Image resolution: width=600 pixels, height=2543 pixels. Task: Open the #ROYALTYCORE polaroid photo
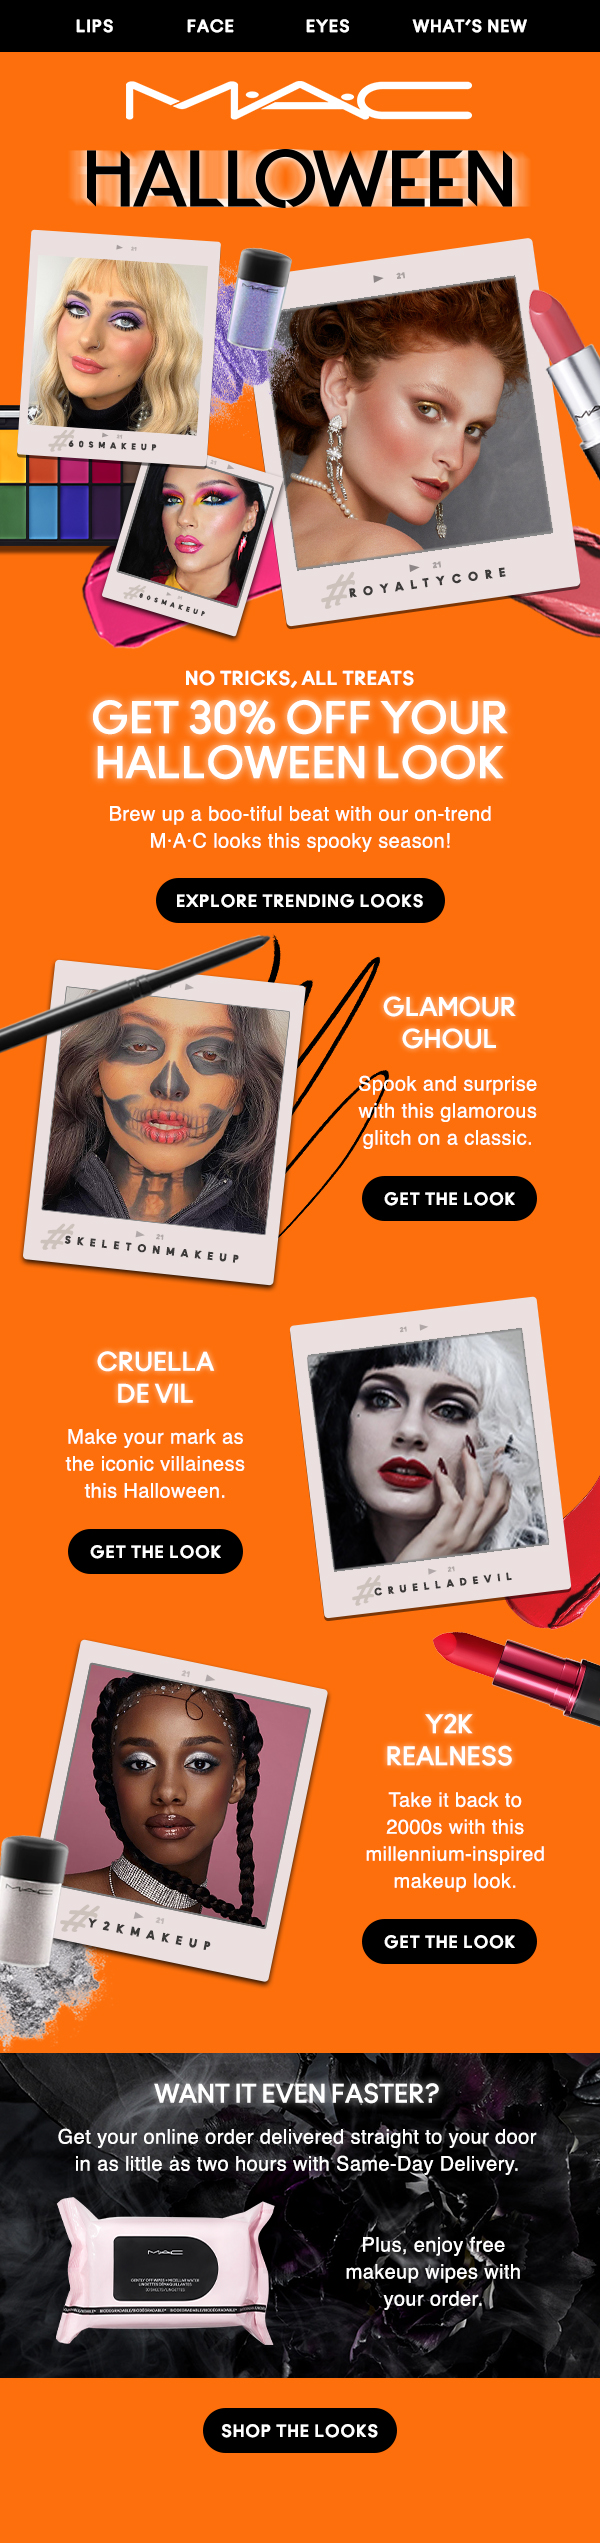(415, 432)
